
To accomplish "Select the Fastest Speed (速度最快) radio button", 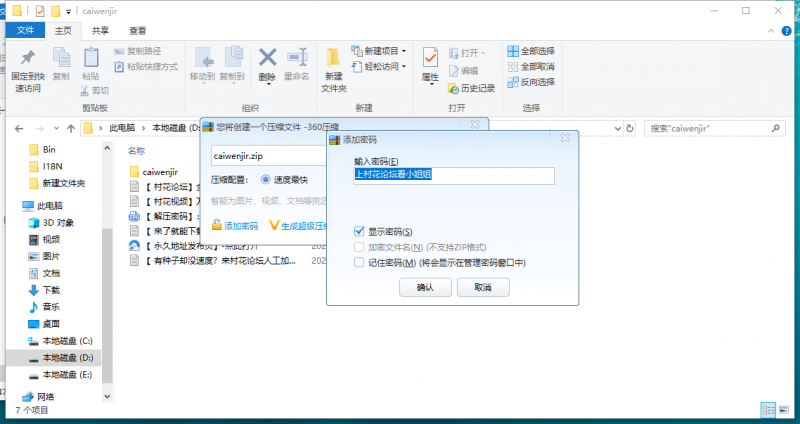I will click(x=266, y=180).
